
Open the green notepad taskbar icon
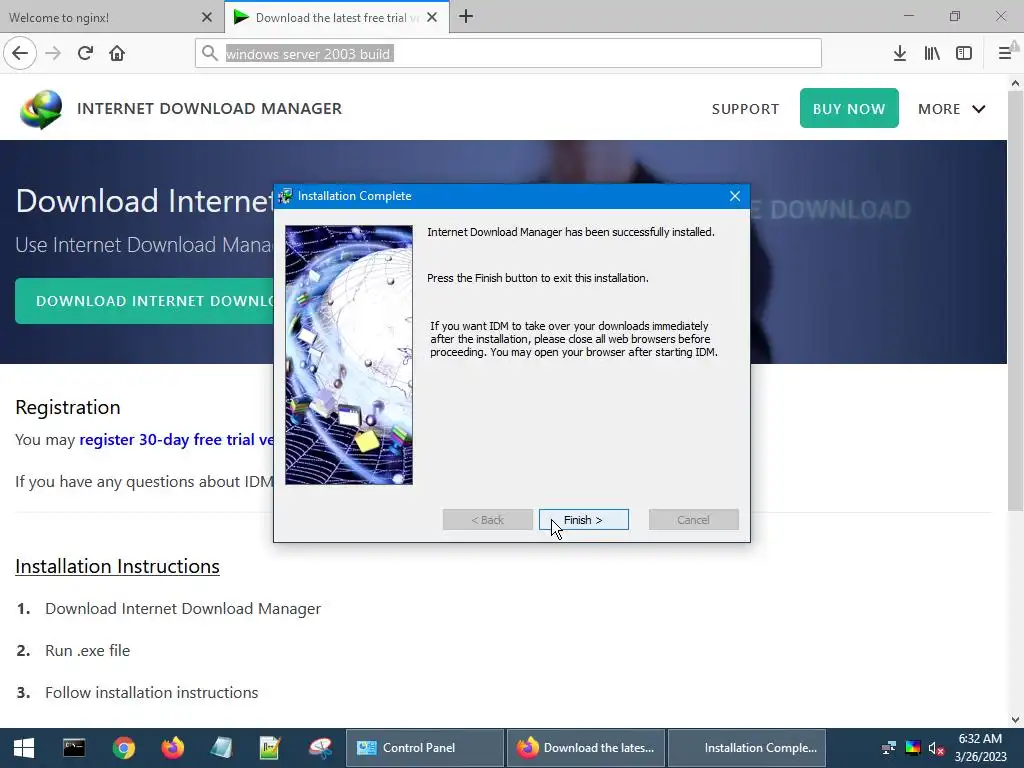[x=270, y=748]
